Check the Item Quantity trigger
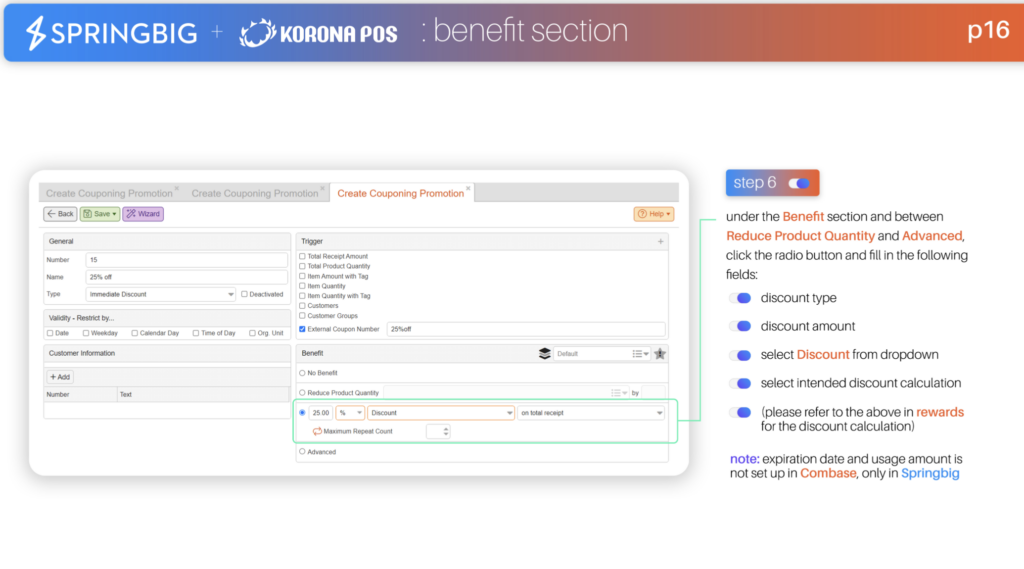1024x569 pixels. coord(302,286)
